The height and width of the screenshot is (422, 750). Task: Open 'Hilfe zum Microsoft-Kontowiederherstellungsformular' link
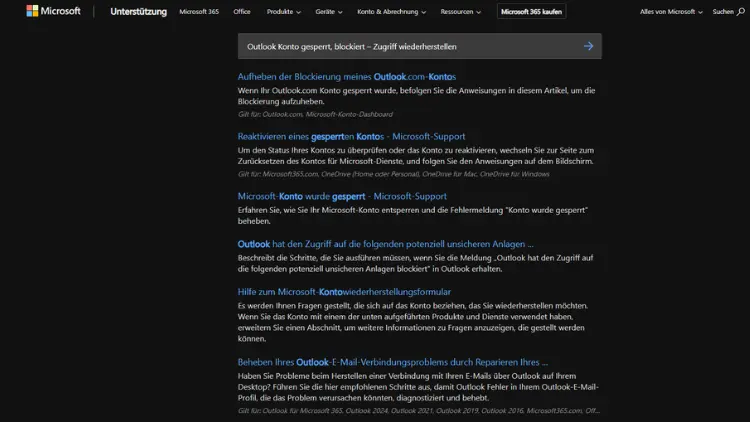coord(344,292)
